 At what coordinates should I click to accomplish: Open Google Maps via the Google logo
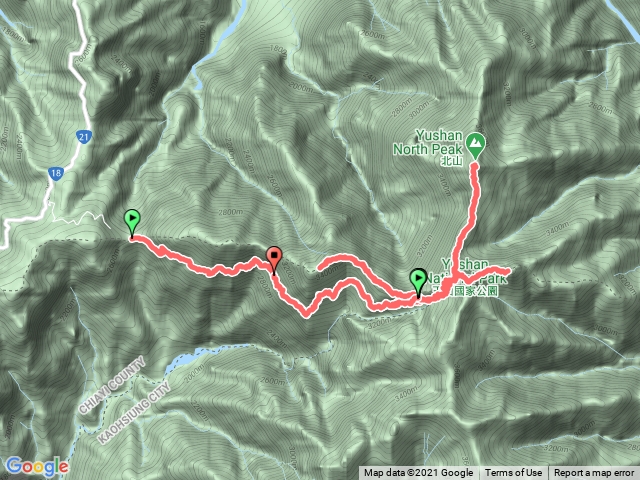click(37, 466)
